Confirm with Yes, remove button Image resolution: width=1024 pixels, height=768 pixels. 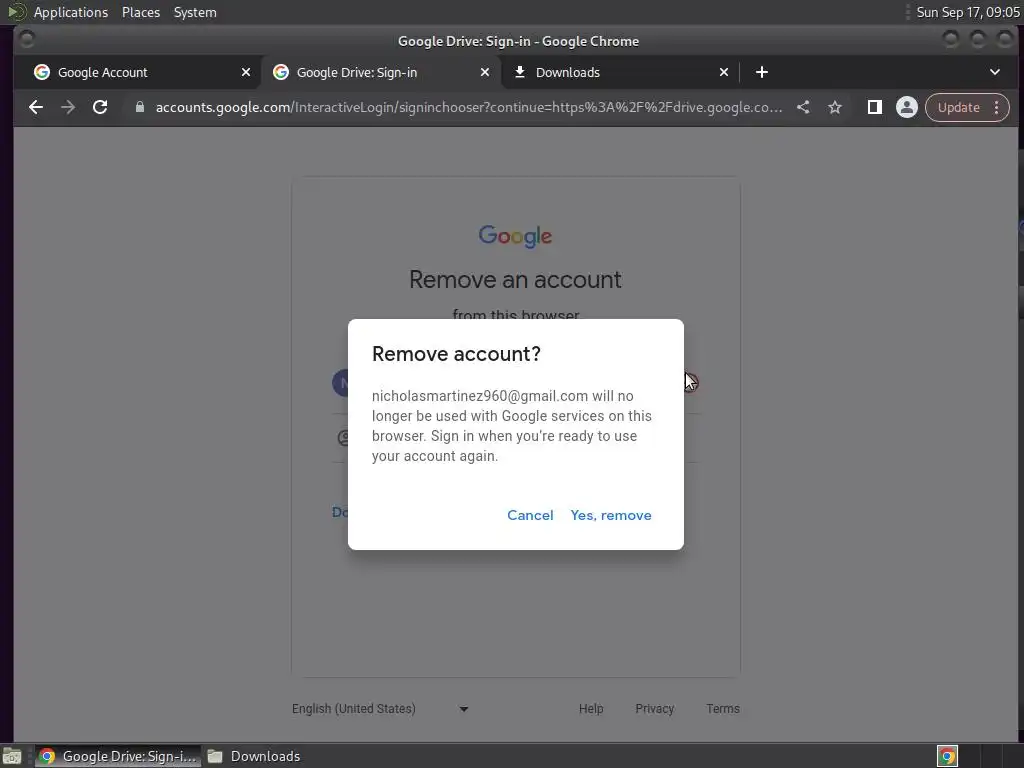tap(611, 515)
